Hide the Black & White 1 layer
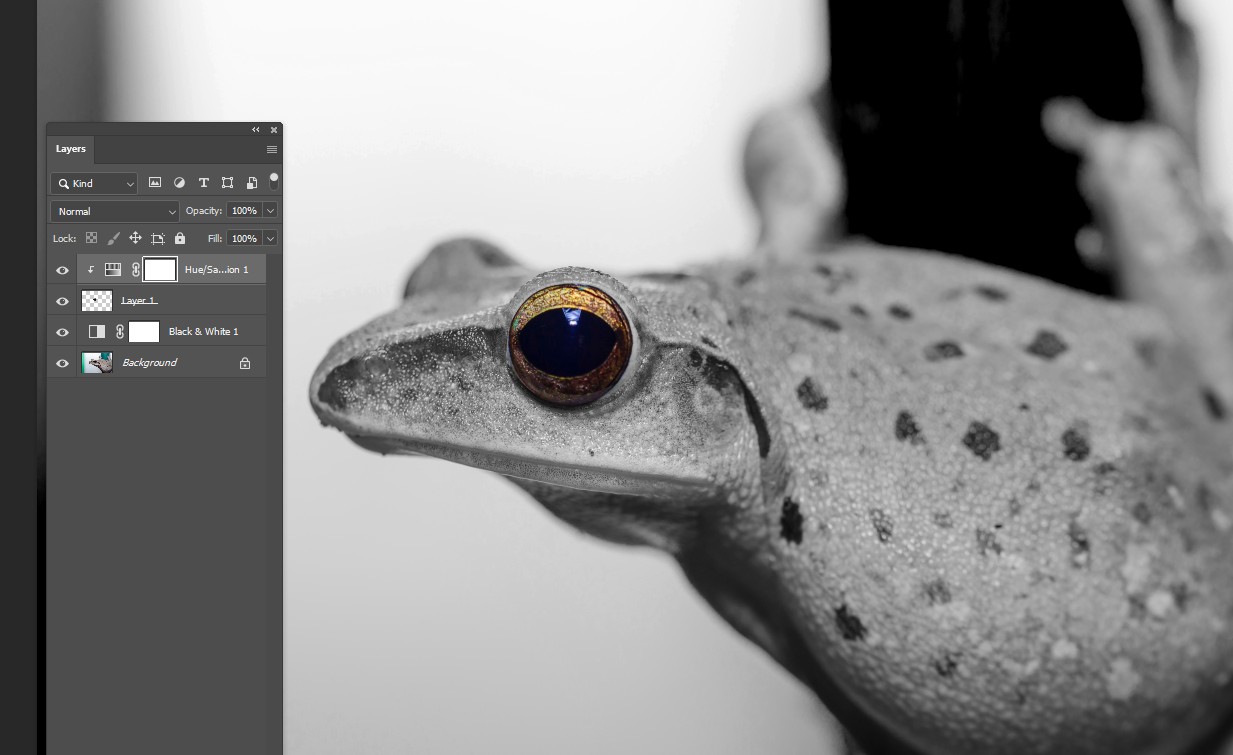The width and height of the screenshot is (1233, 755). (62, 332)
